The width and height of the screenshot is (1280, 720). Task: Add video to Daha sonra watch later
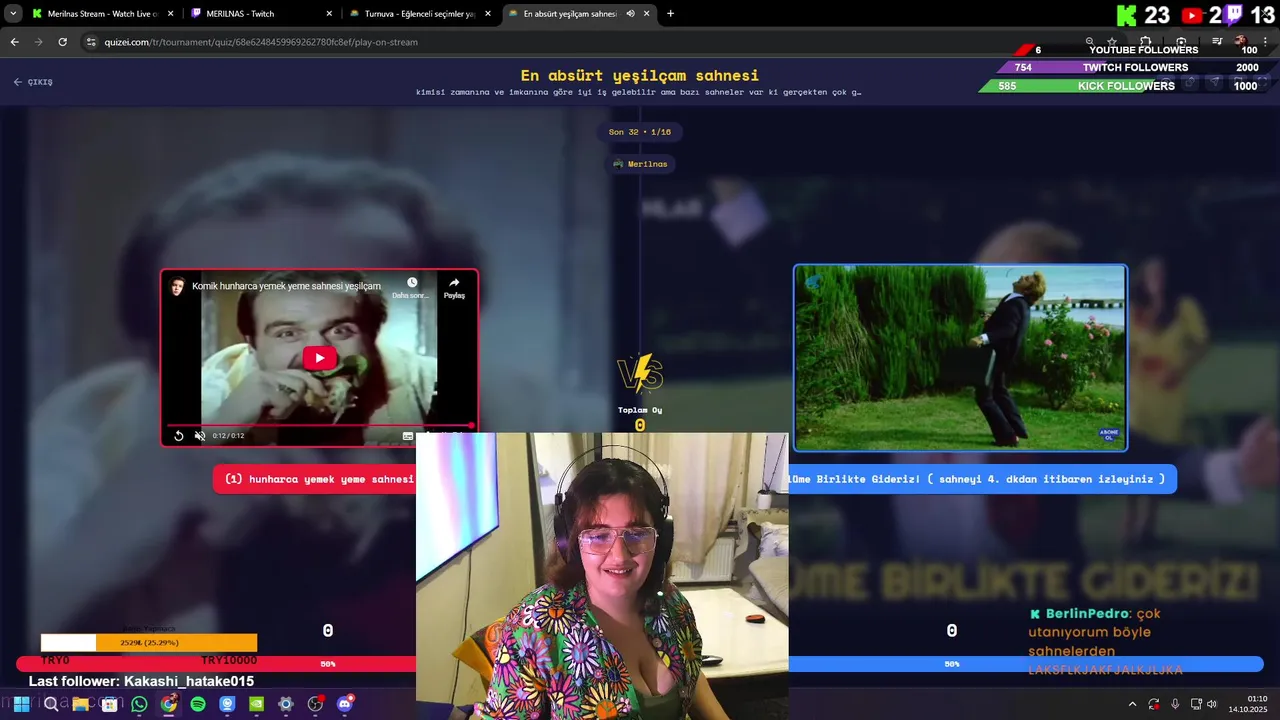[x=411, y=288]
